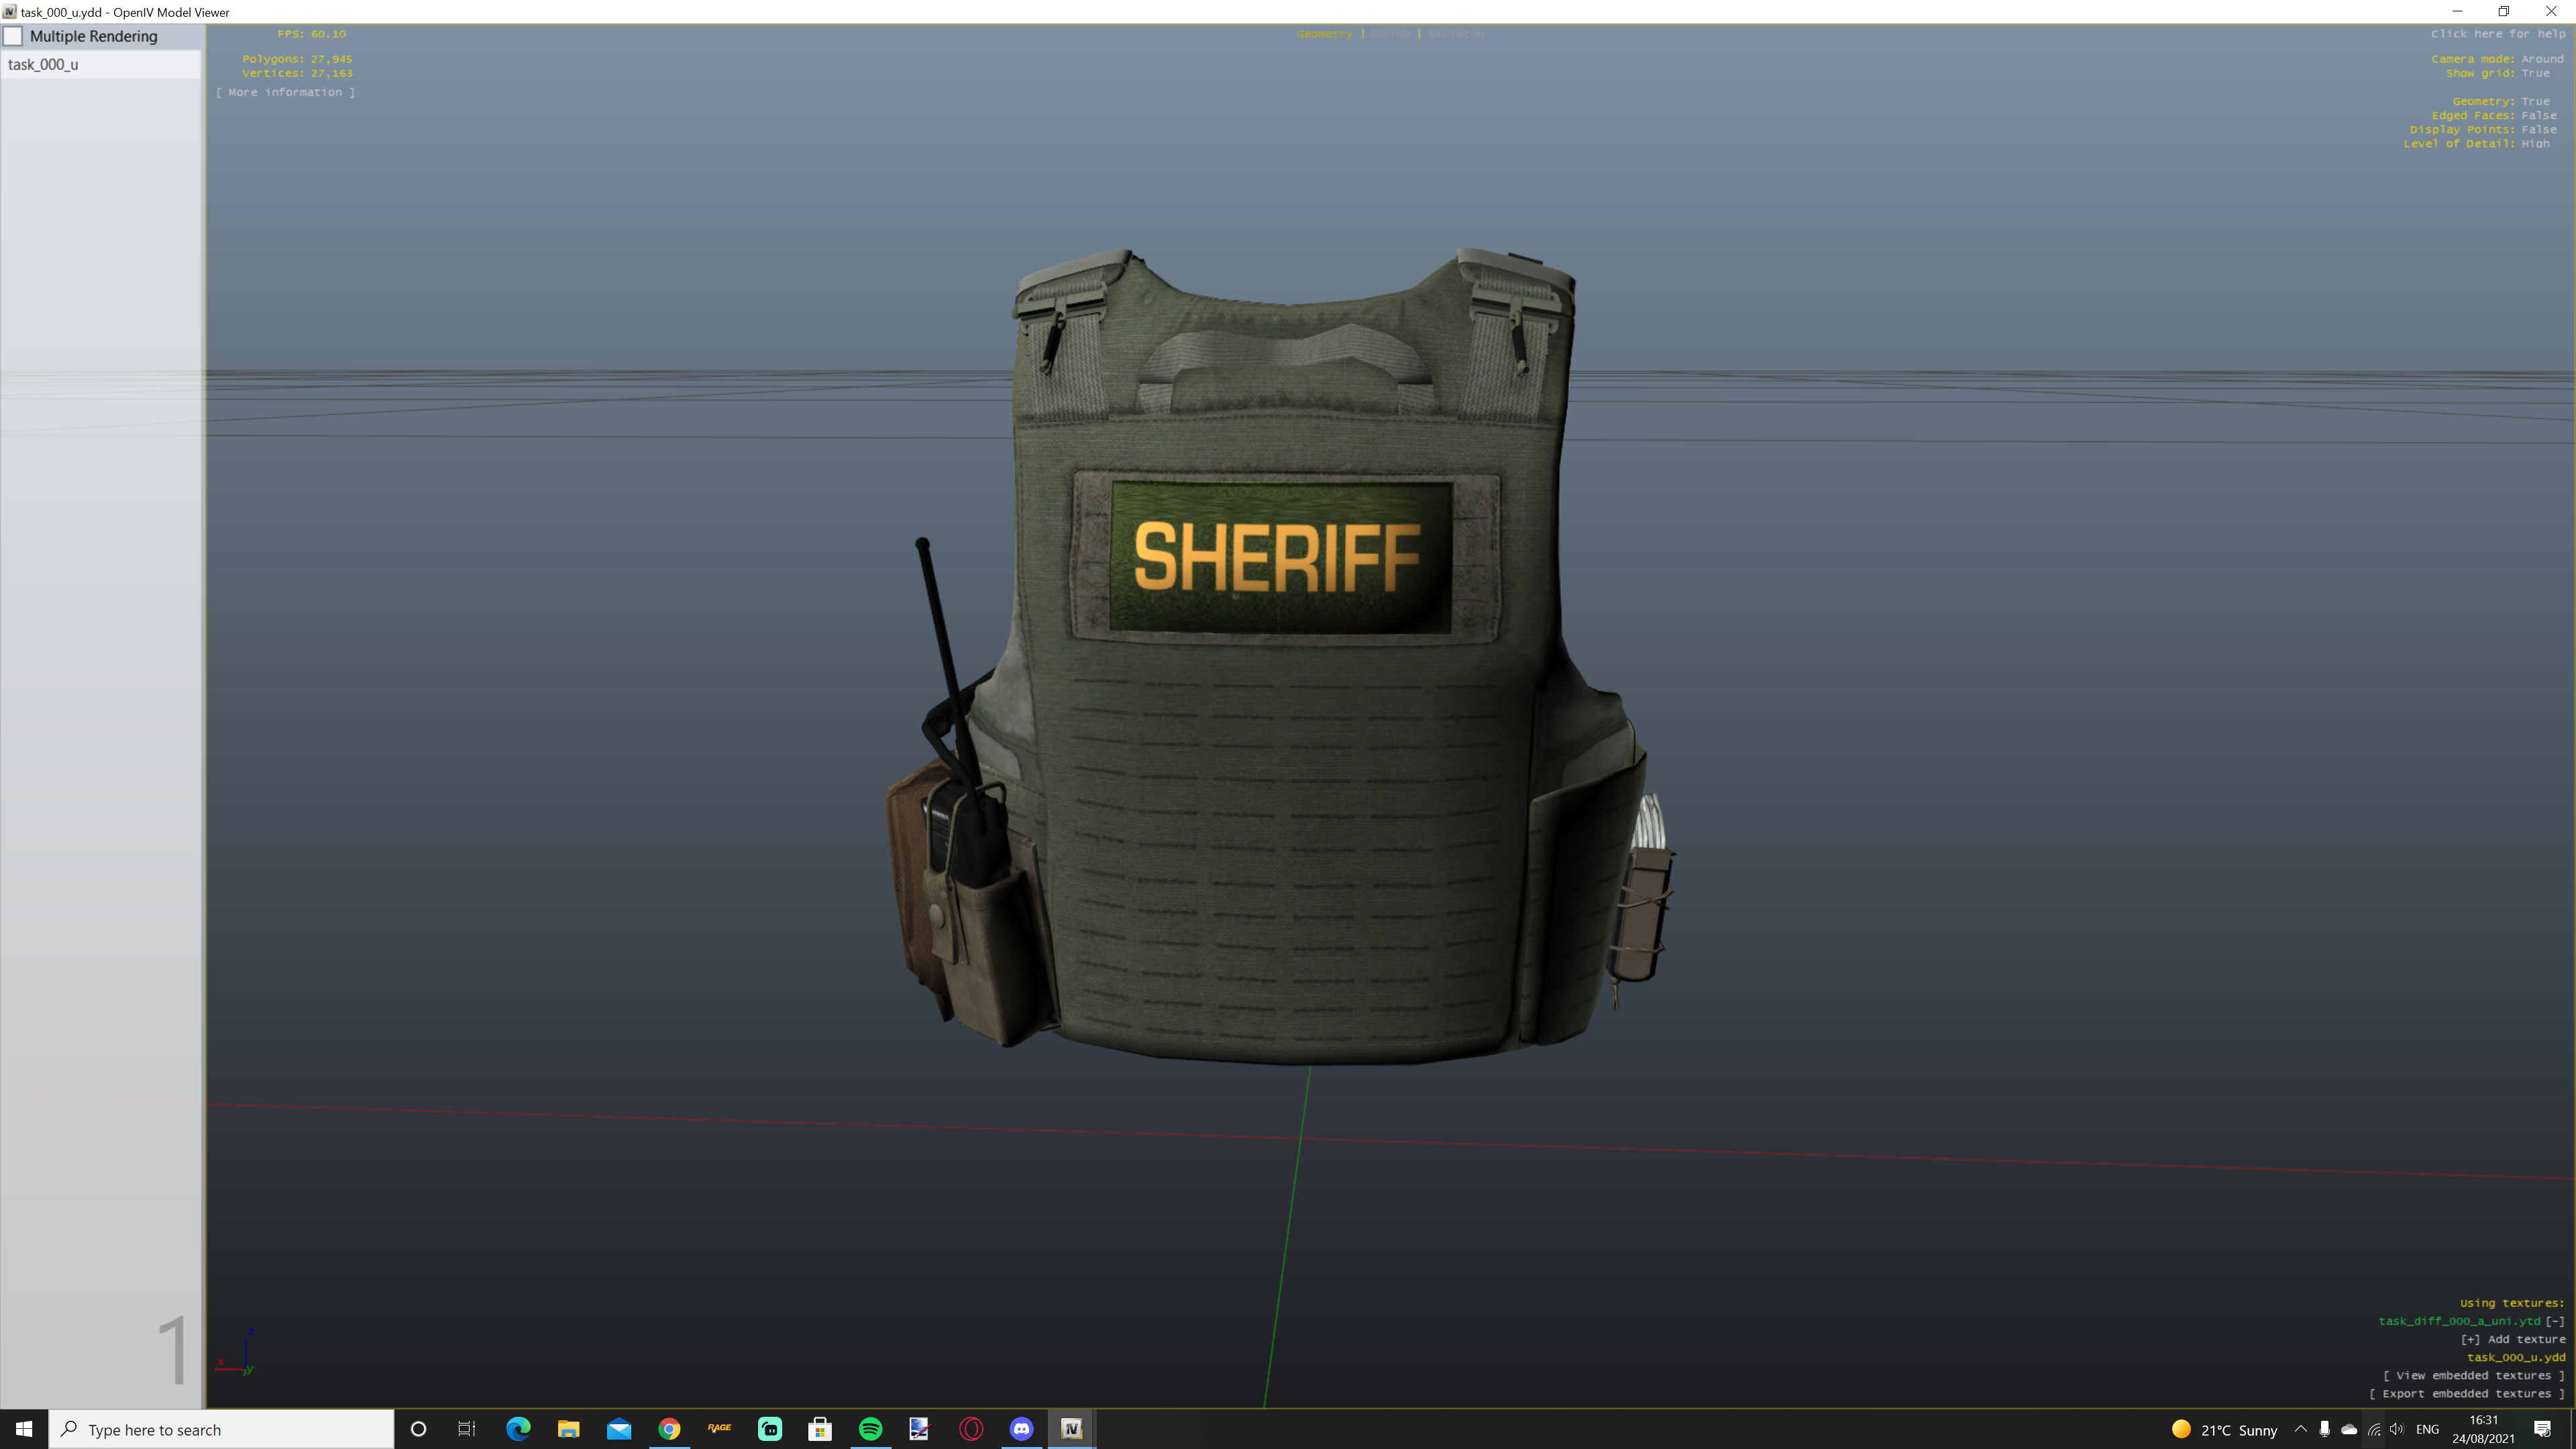Toggle the Multiple Rendering checkbox

pos(14,37)
